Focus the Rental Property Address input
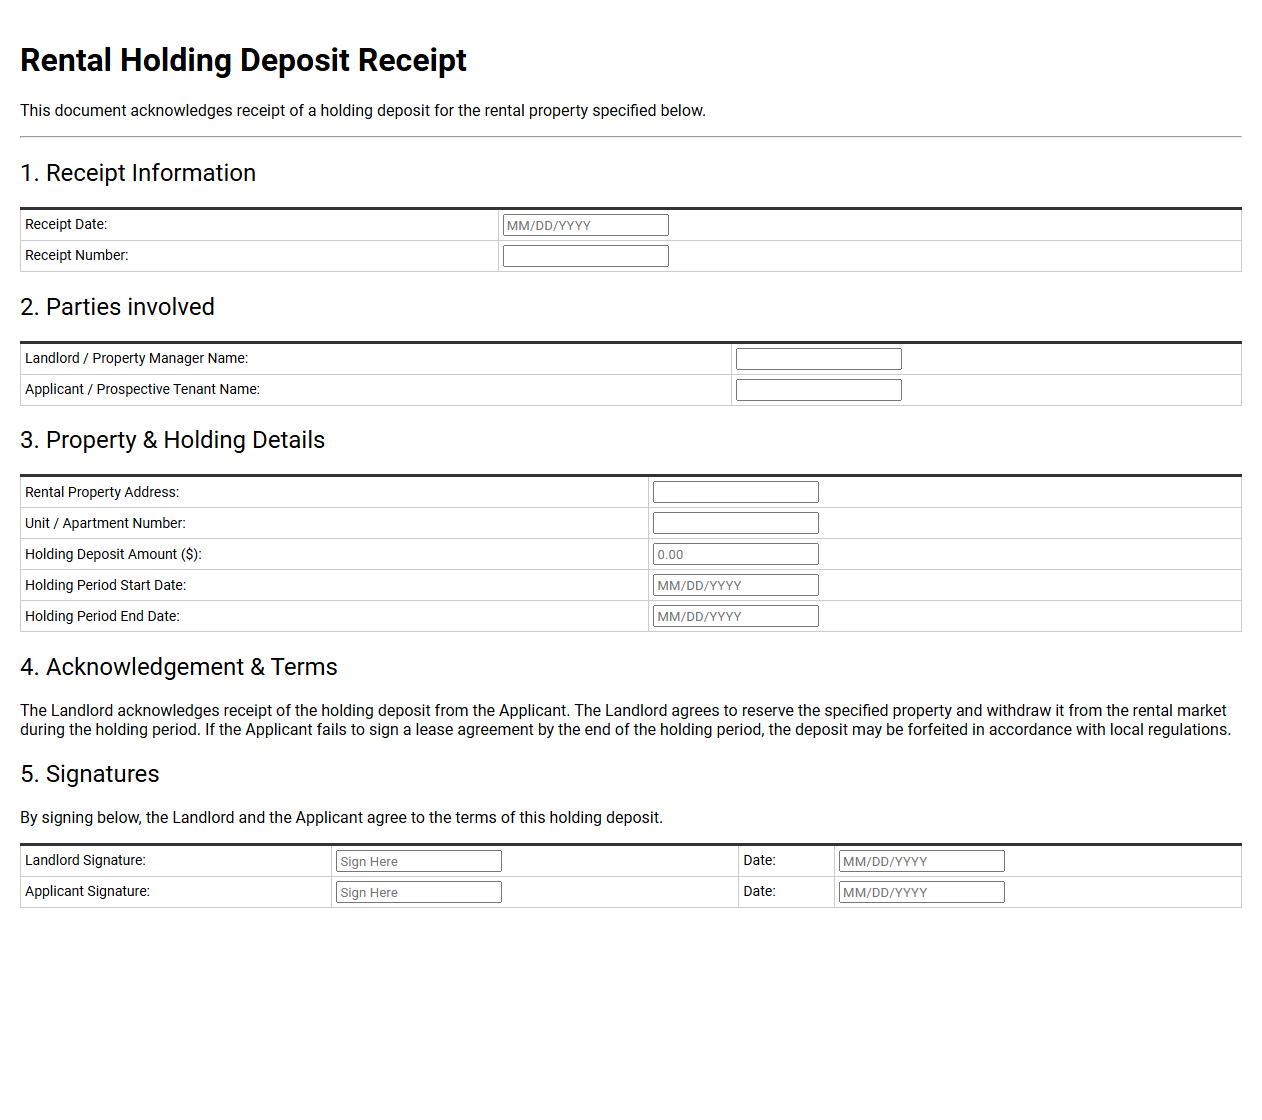 (x=735, y=492)
